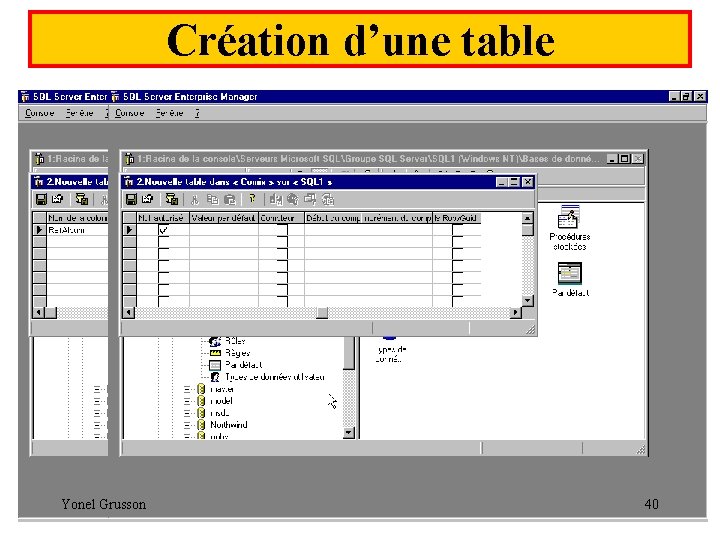Select the yellow Règles icon in the tree
Screen dimensions: 720x540
pyautogui.click(x=215, y=353)
